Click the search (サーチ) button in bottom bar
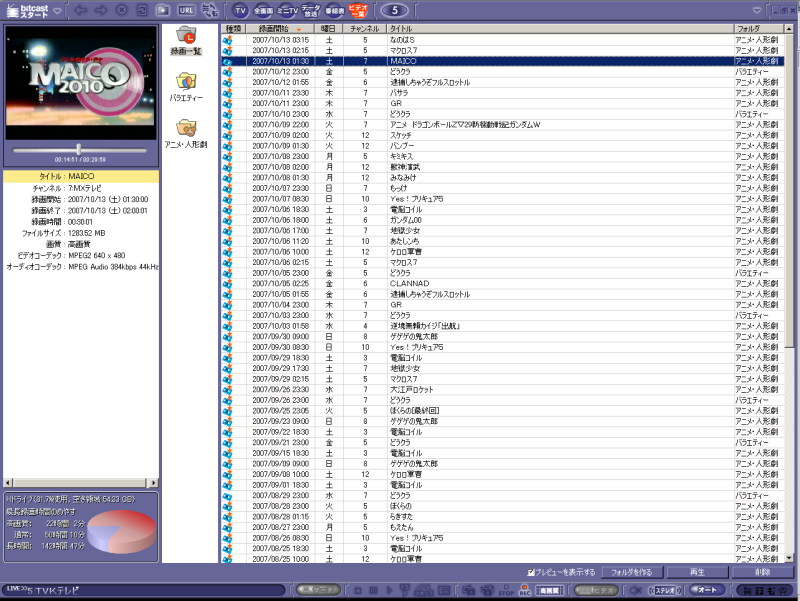This screenshot has height=601, width=800. point(318,590)
